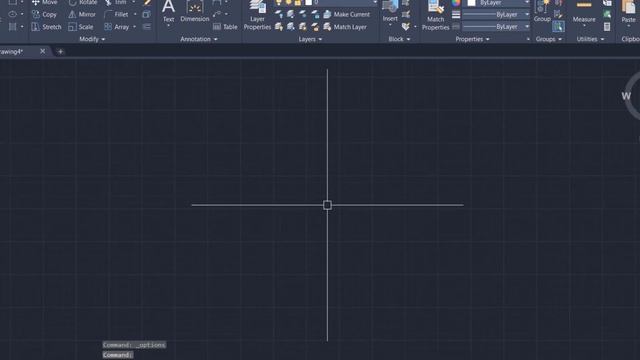Click the "_options" command history text

151,345
